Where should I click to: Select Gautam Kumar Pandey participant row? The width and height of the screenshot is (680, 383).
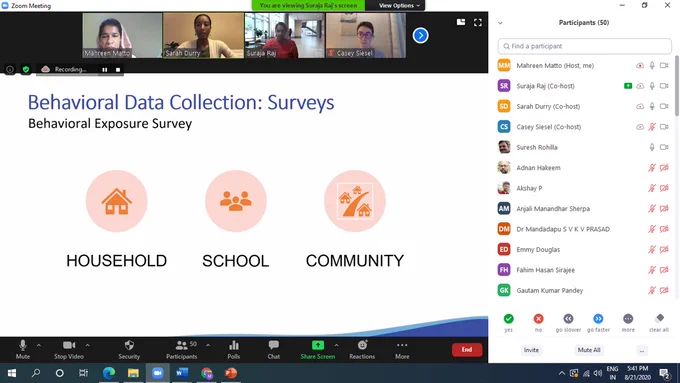(584, 290)
